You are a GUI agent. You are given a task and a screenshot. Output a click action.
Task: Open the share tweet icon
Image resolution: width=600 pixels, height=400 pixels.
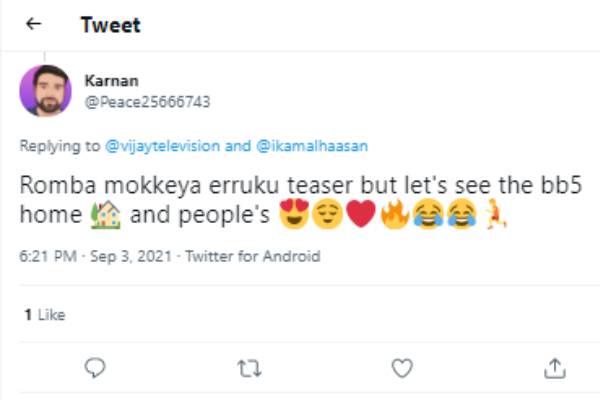555,368
